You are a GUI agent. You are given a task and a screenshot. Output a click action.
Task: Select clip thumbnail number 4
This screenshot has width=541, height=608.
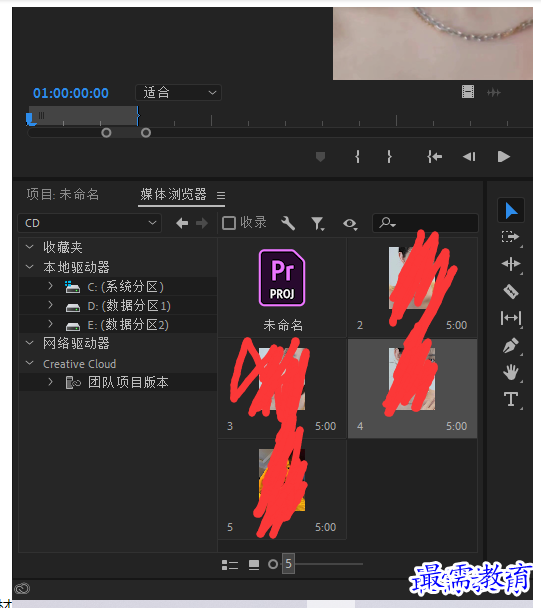pyautogui.click(x=412, y=389)
